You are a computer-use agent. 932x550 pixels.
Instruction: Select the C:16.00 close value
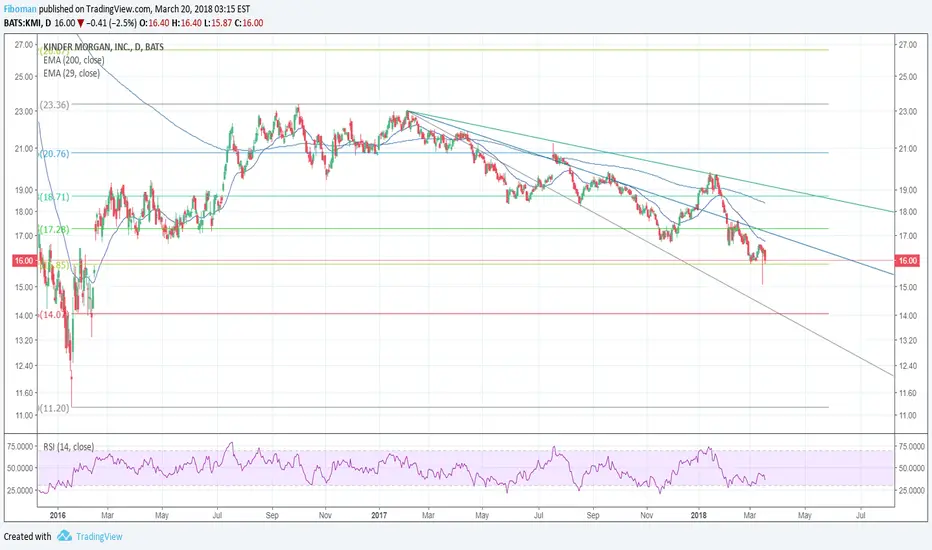[x=249, y=23]
